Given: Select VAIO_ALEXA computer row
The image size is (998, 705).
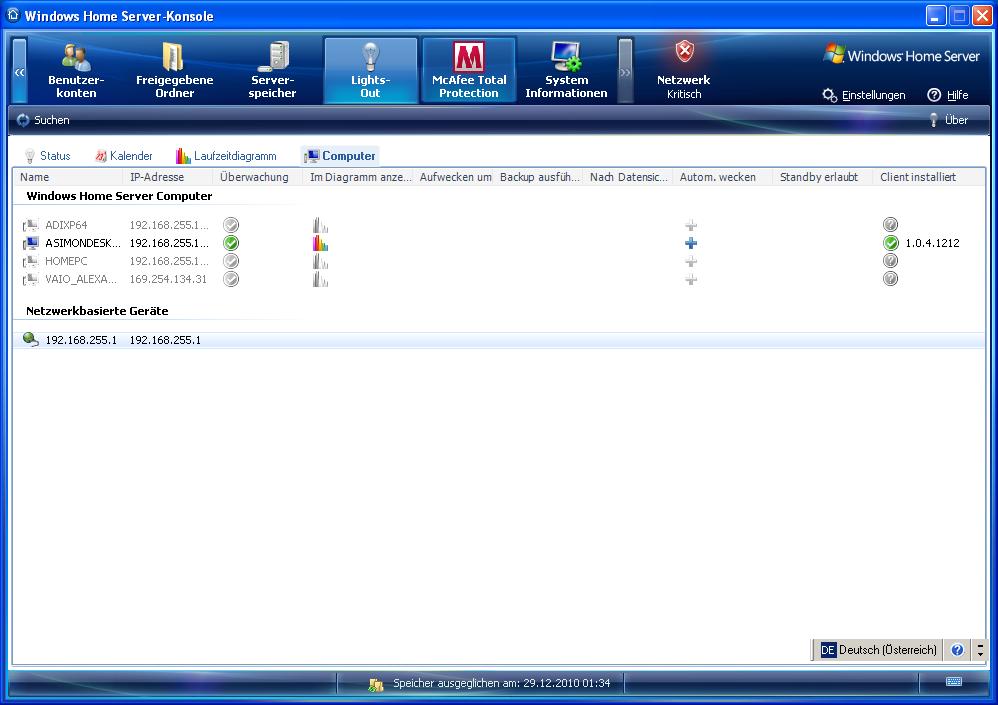Looking at the screenshot, I should pyautogui.click(x=499, y=279).
